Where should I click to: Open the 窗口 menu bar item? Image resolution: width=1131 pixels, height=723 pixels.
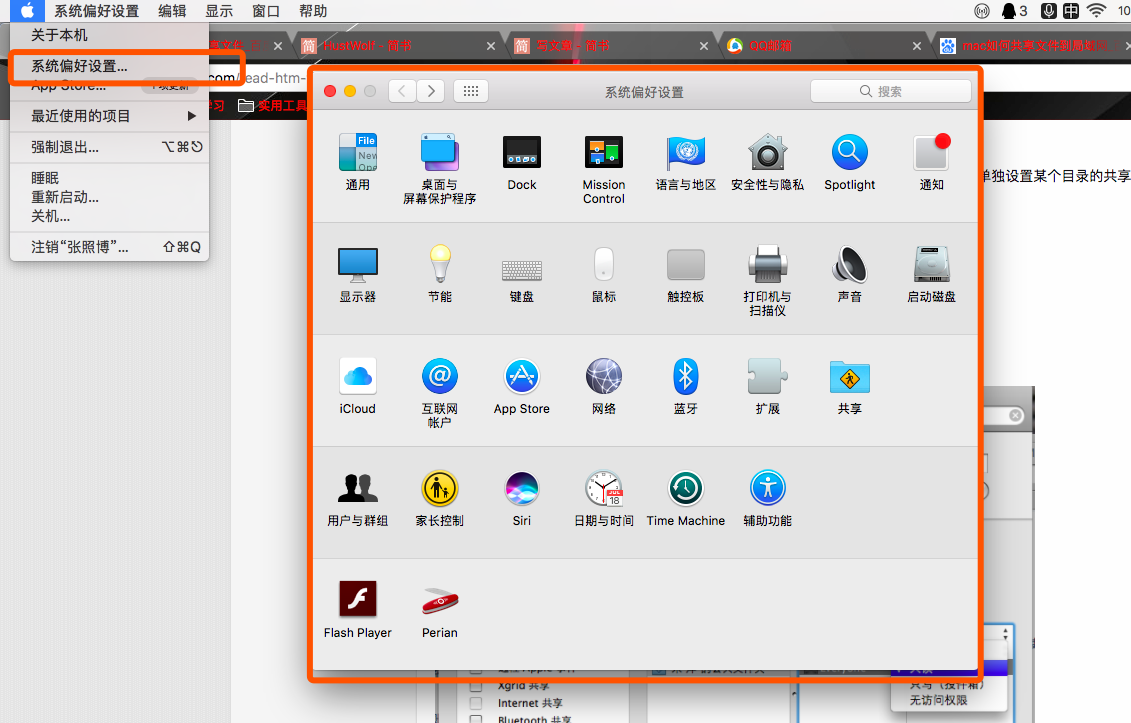pyautogui.click(x=266, y=11)
